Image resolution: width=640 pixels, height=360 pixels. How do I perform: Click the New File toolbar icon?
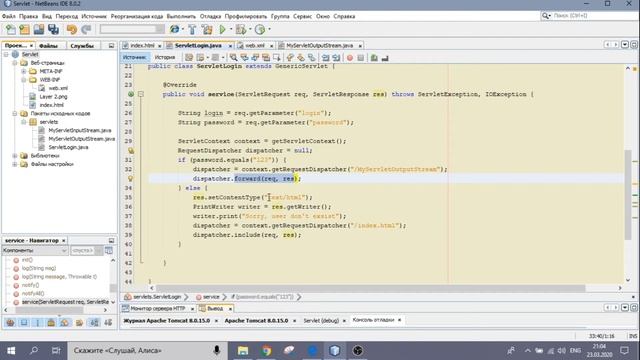(x=11, y=29)
